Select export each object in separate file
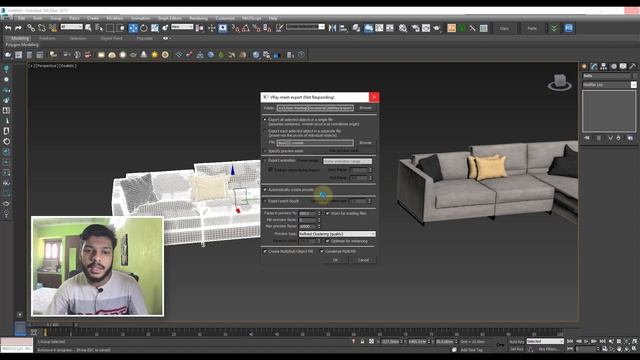Image resolution: width=640 pixels, height=360 pixels. tap(265, 131)
